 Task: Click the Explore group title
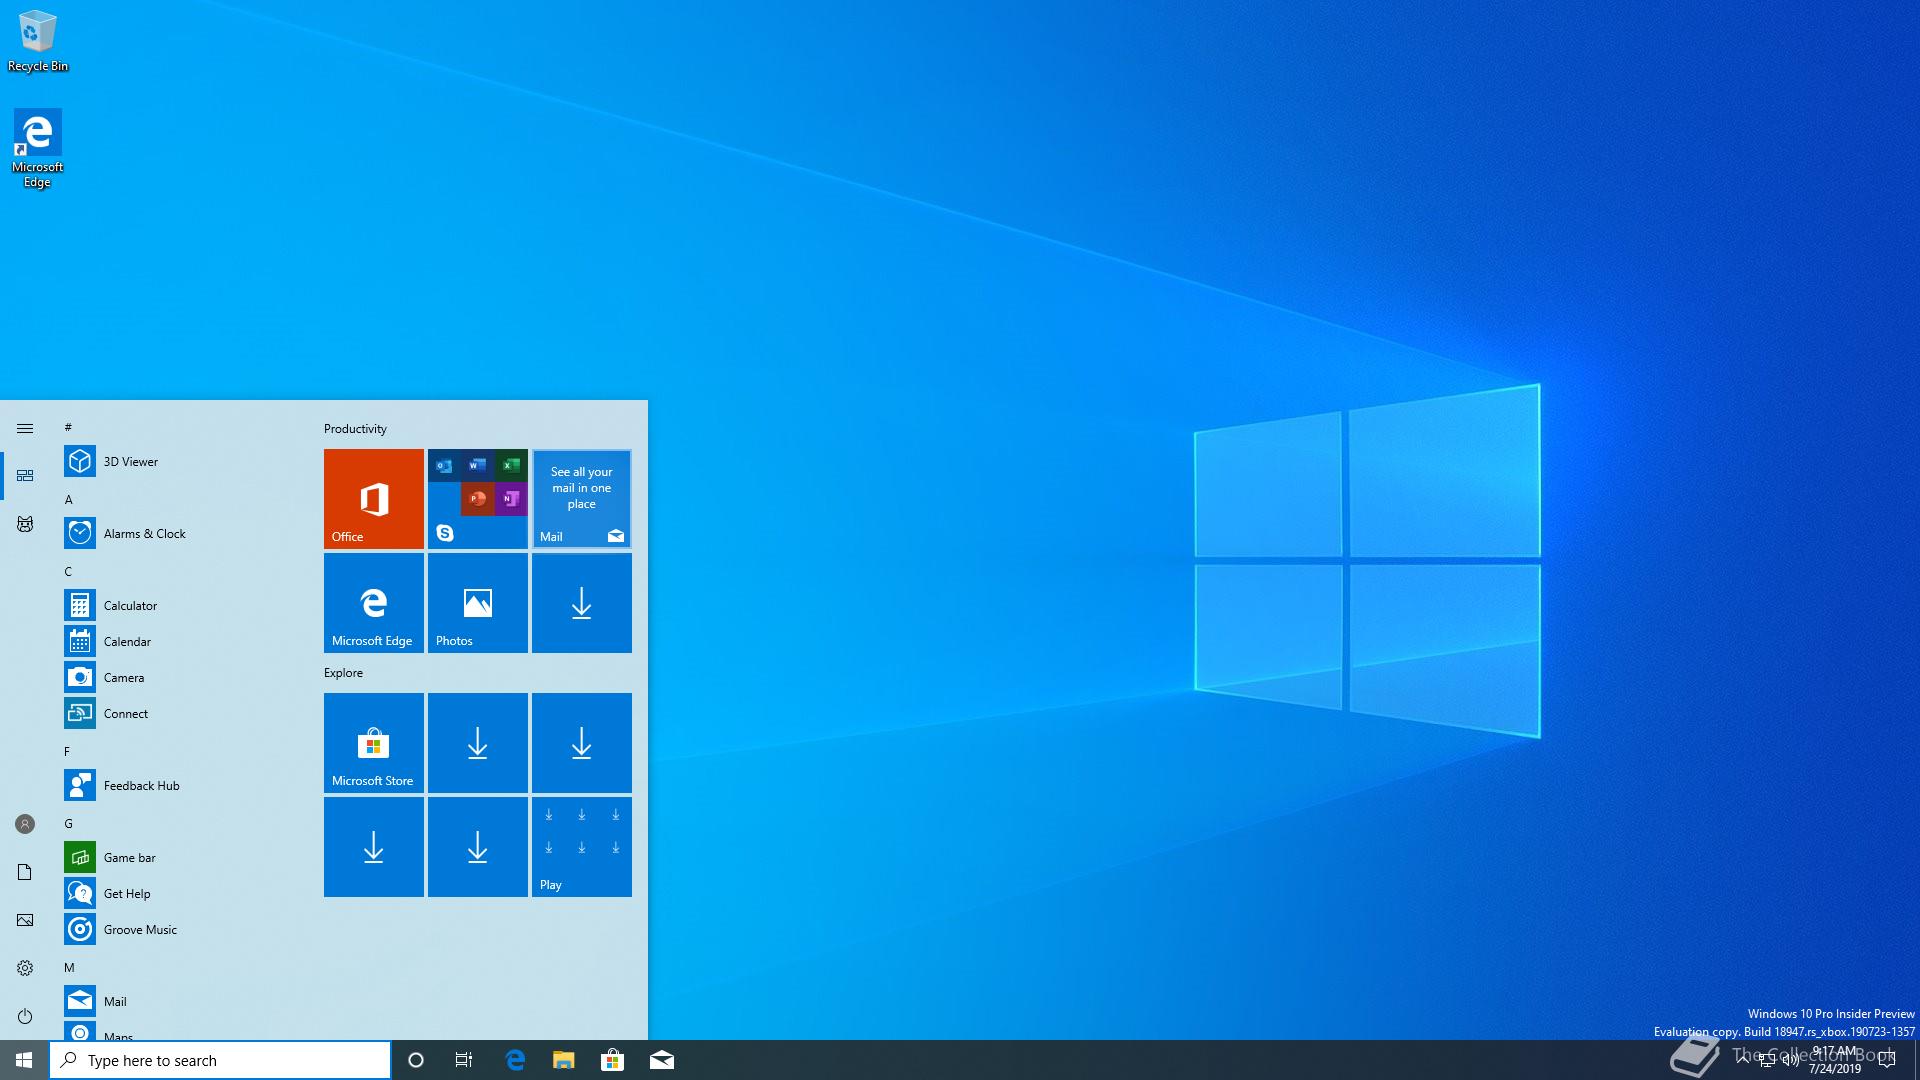[343, 673]
